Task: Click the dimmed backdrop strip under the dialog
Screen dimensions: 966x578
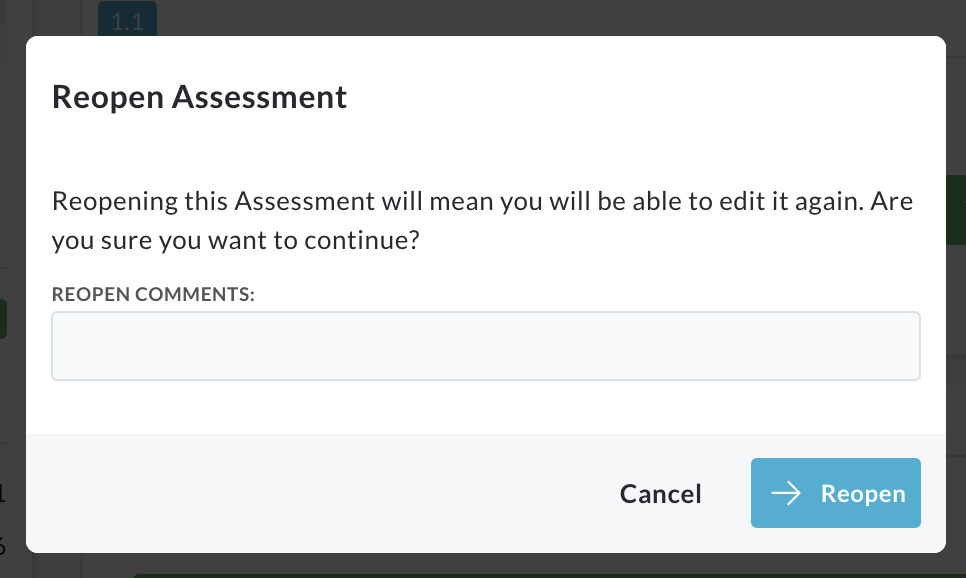Action: 485,565
